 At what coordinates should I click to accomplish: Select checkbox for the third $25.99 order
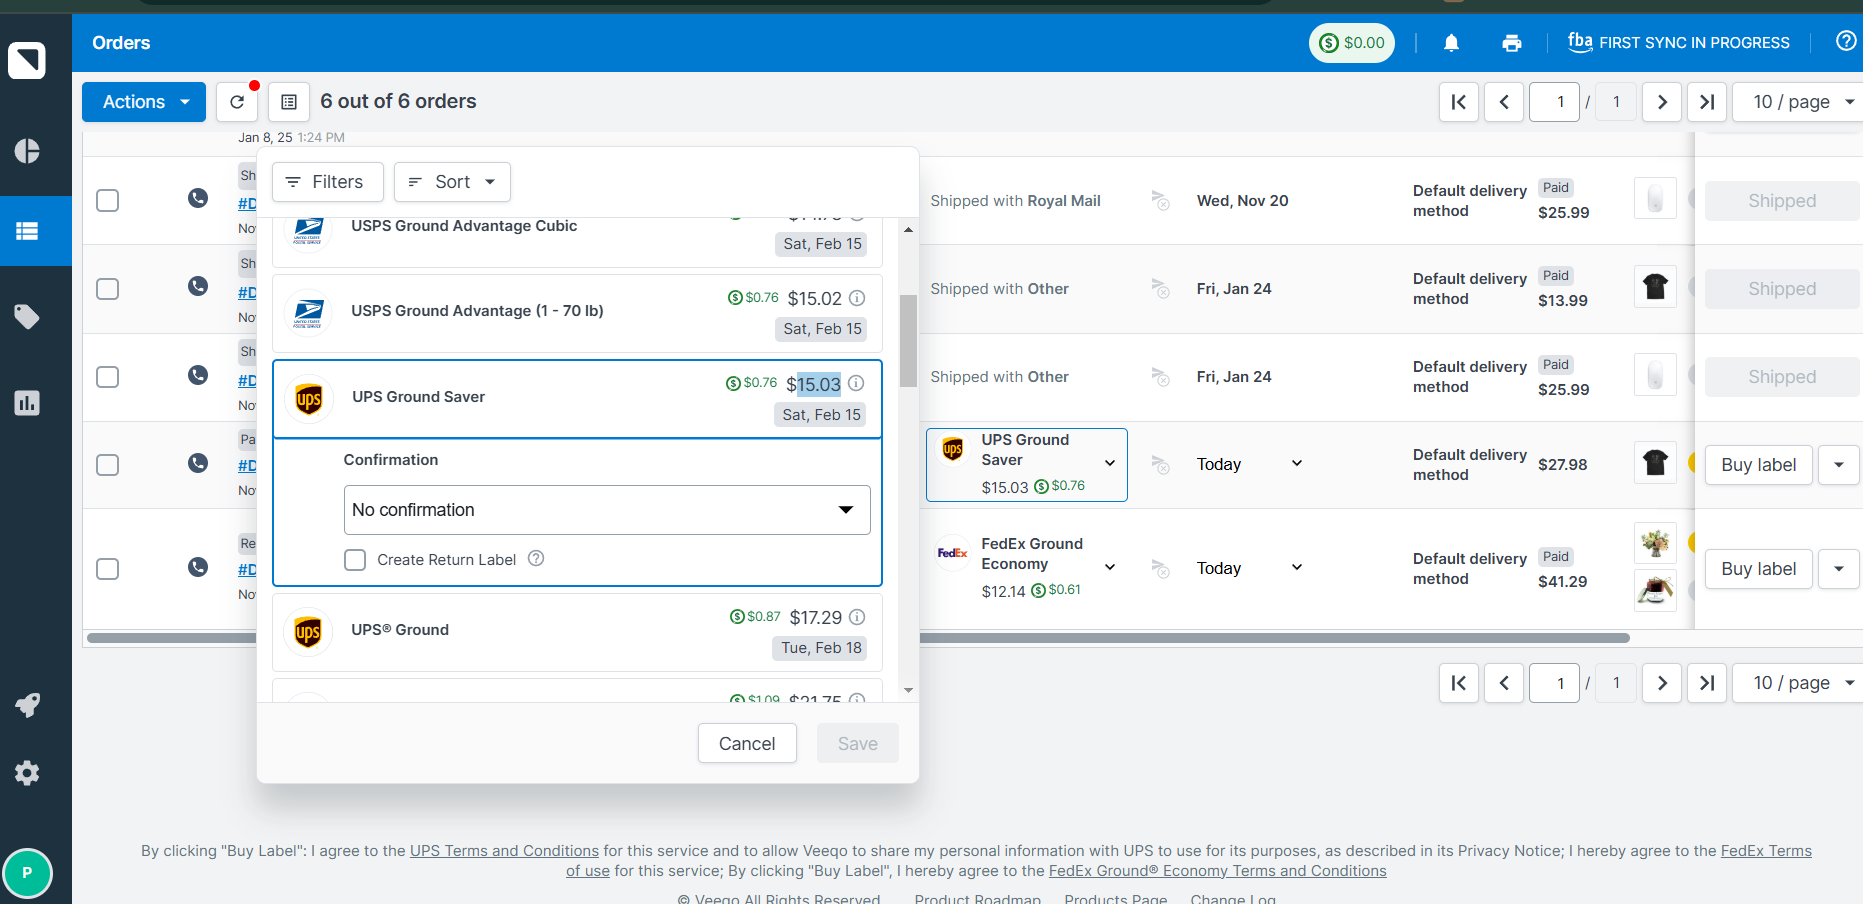pos(108,376)
